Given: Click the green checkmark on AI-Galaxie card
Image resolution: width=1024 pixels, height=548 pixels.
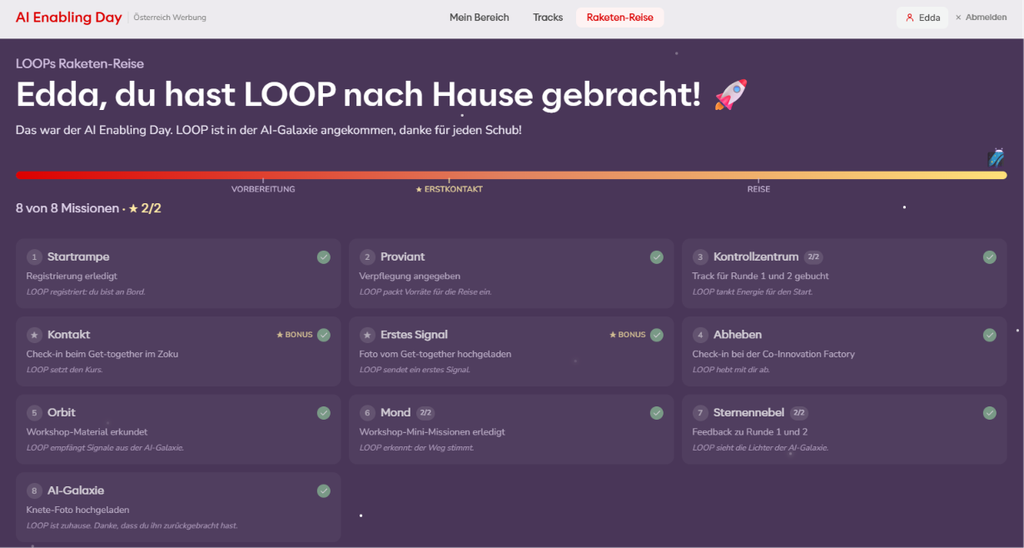Looking at the screenshot, I should (x=323, y=491).
